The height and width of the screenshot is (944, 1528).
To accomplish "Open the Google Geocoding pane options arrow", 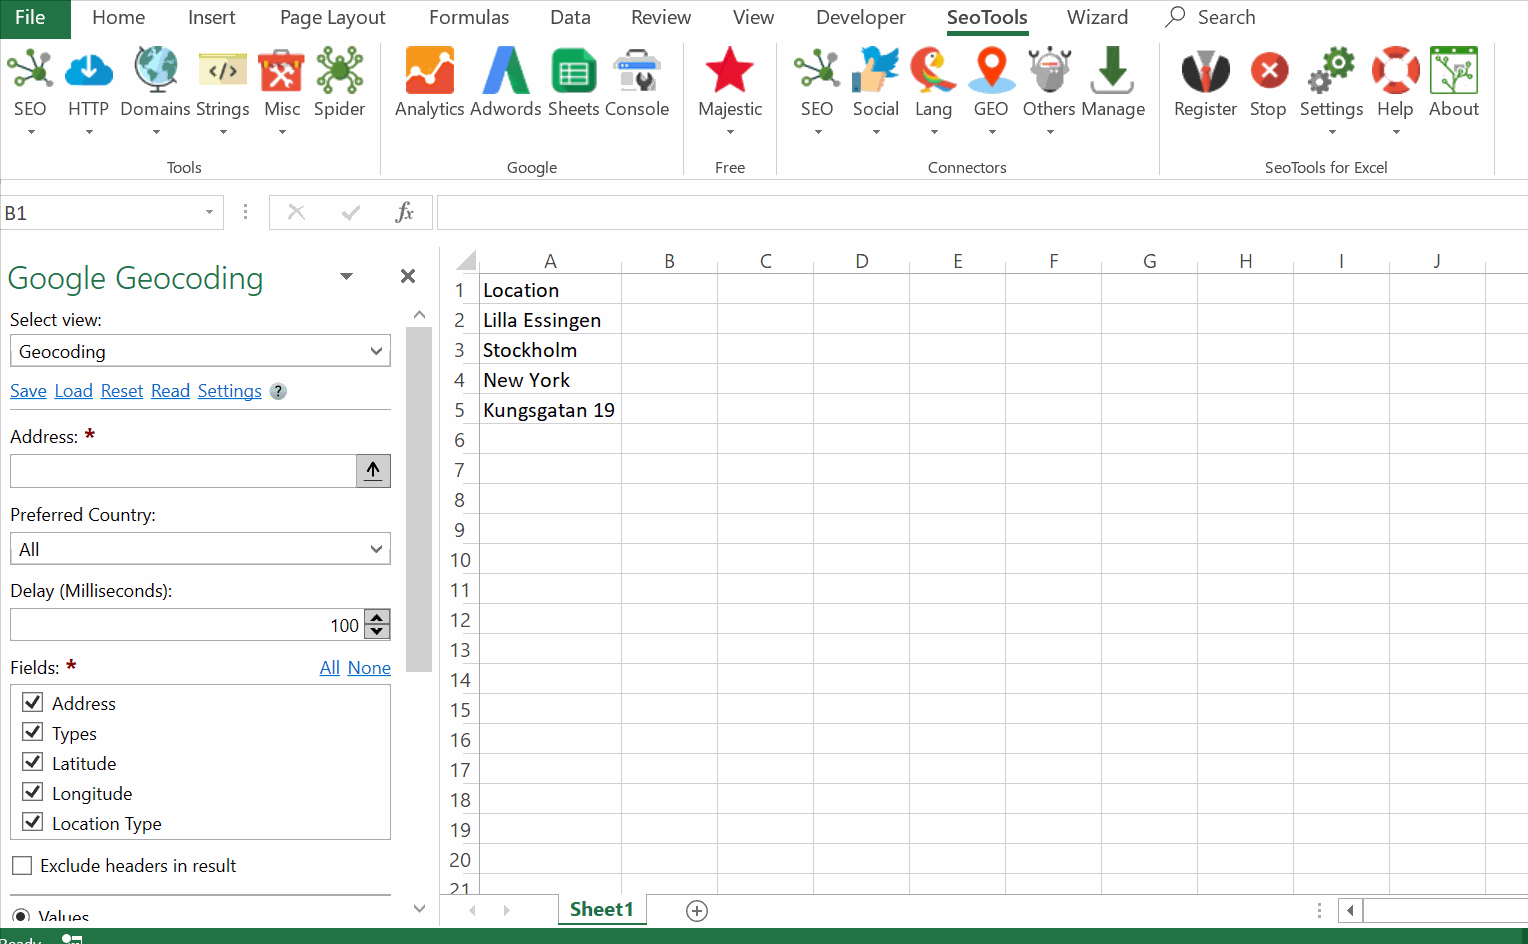I will [346, 276].
